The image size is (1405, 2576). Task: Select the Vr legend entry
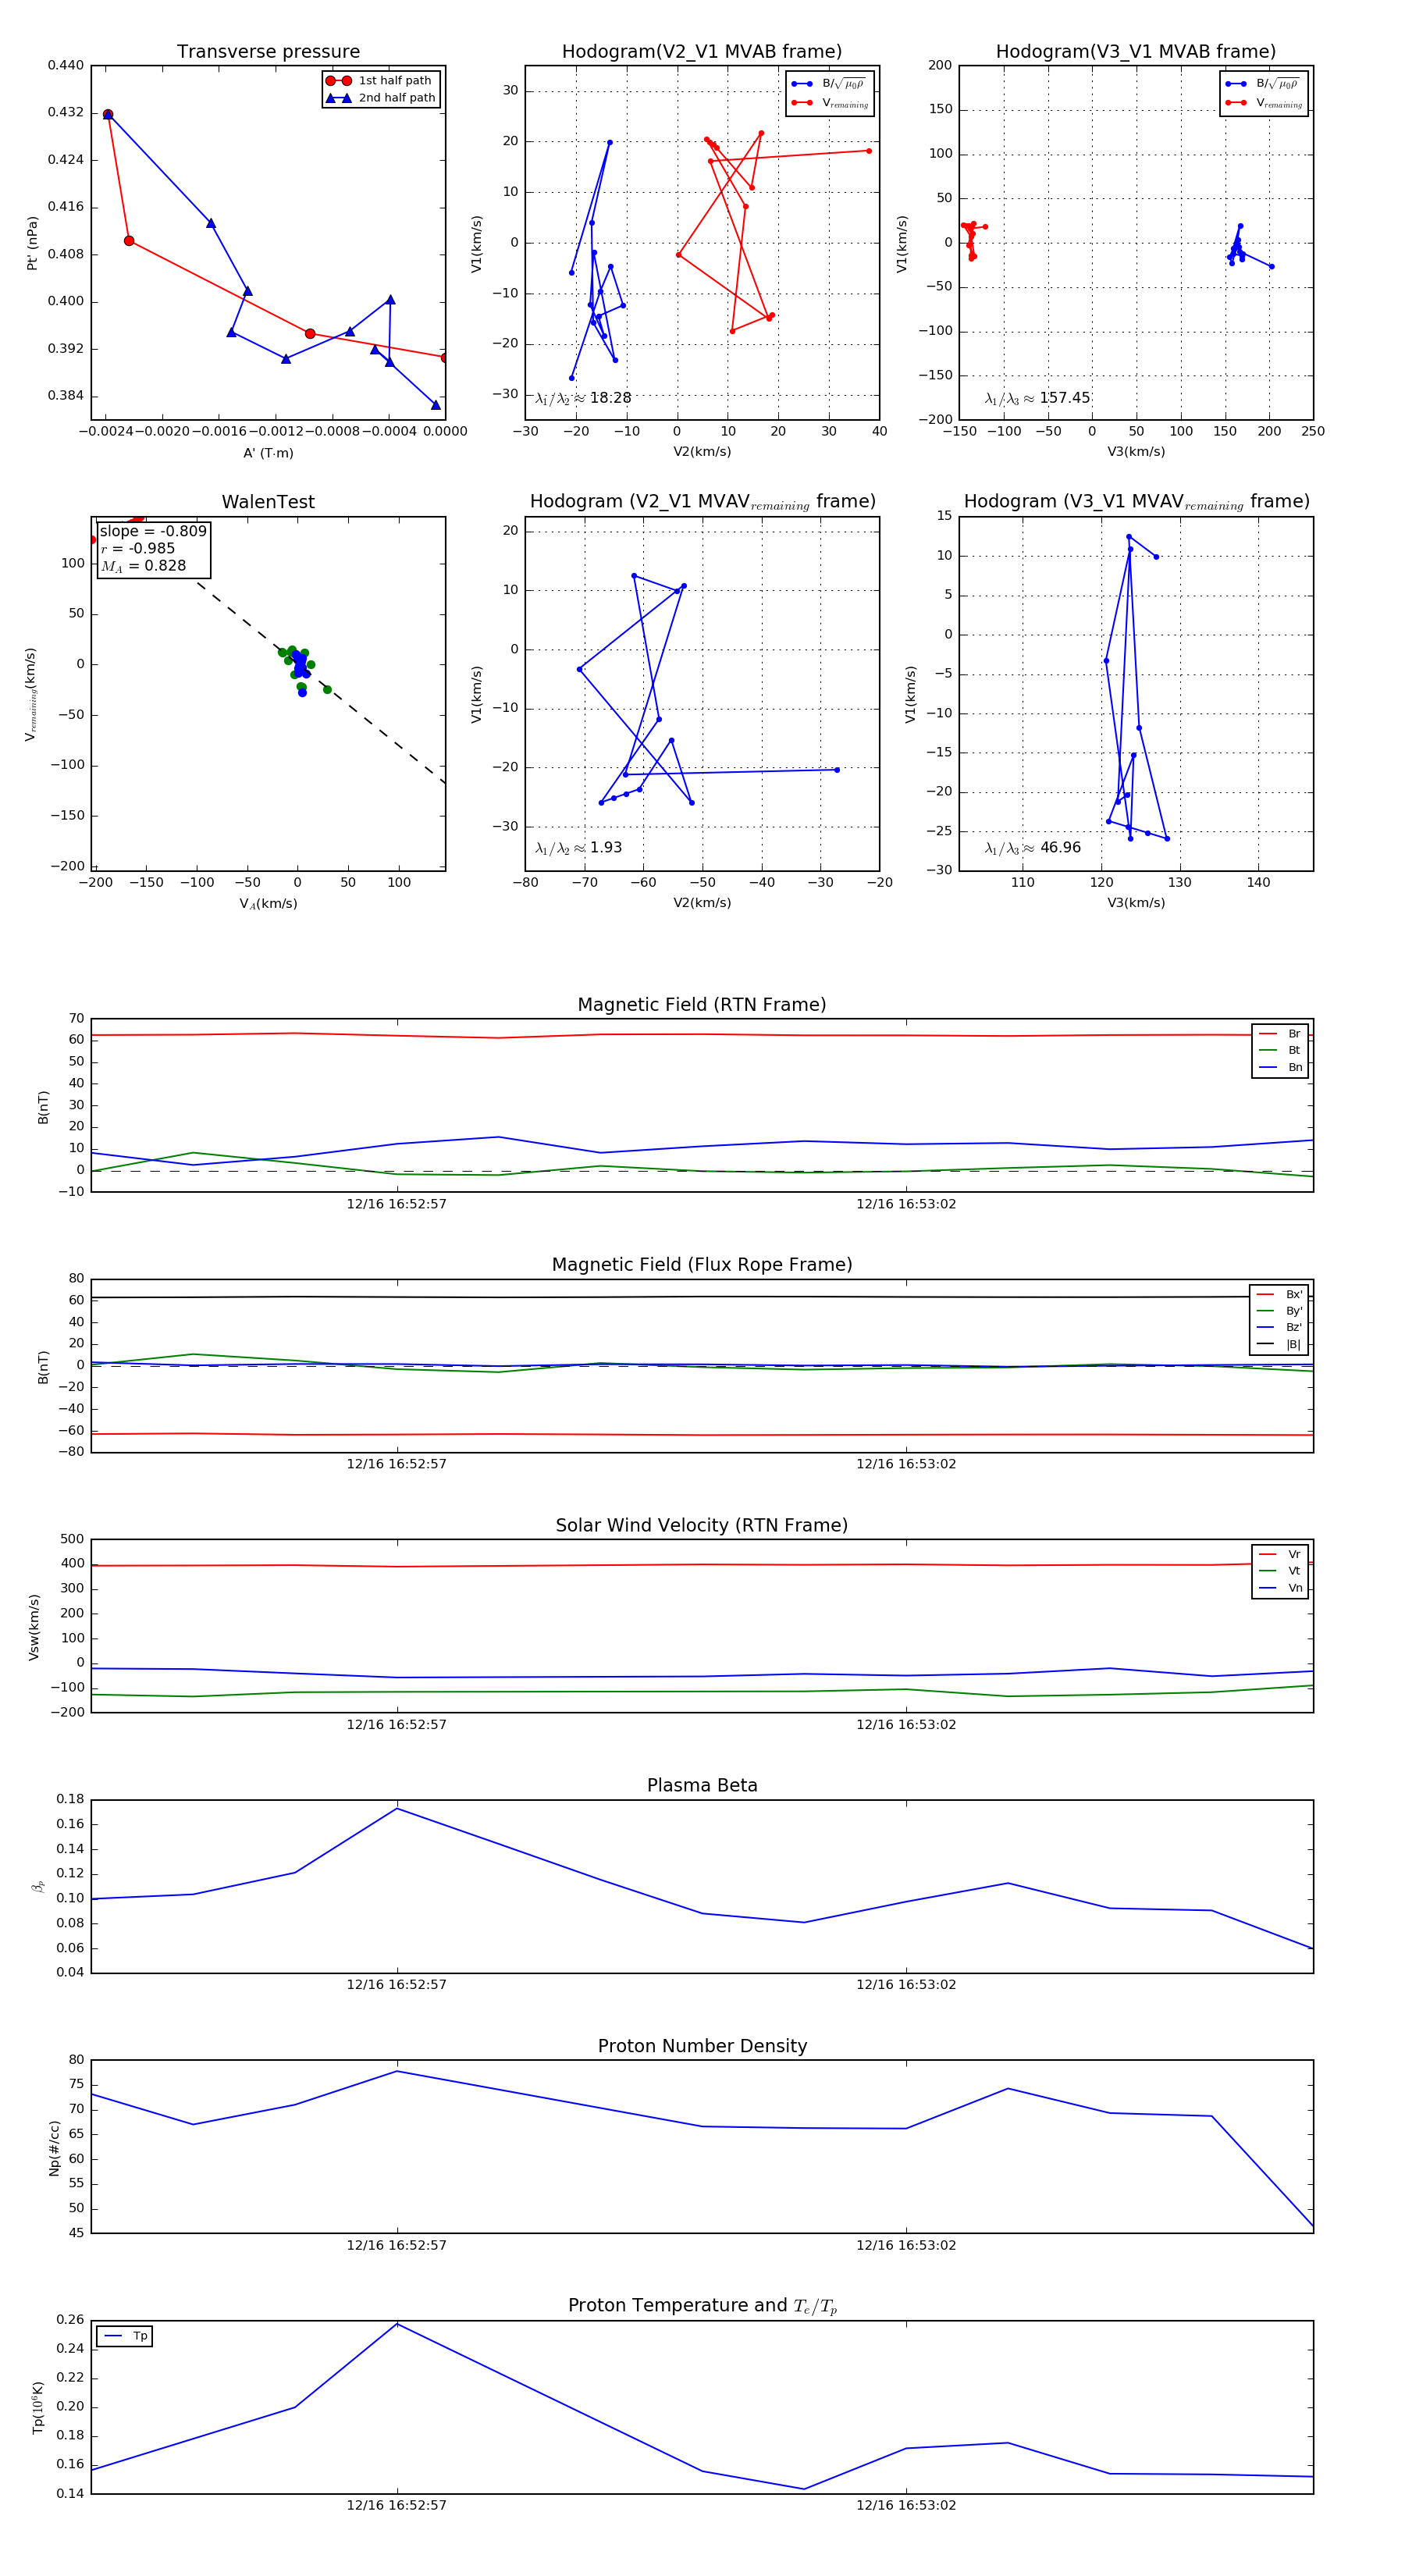1280,1554
